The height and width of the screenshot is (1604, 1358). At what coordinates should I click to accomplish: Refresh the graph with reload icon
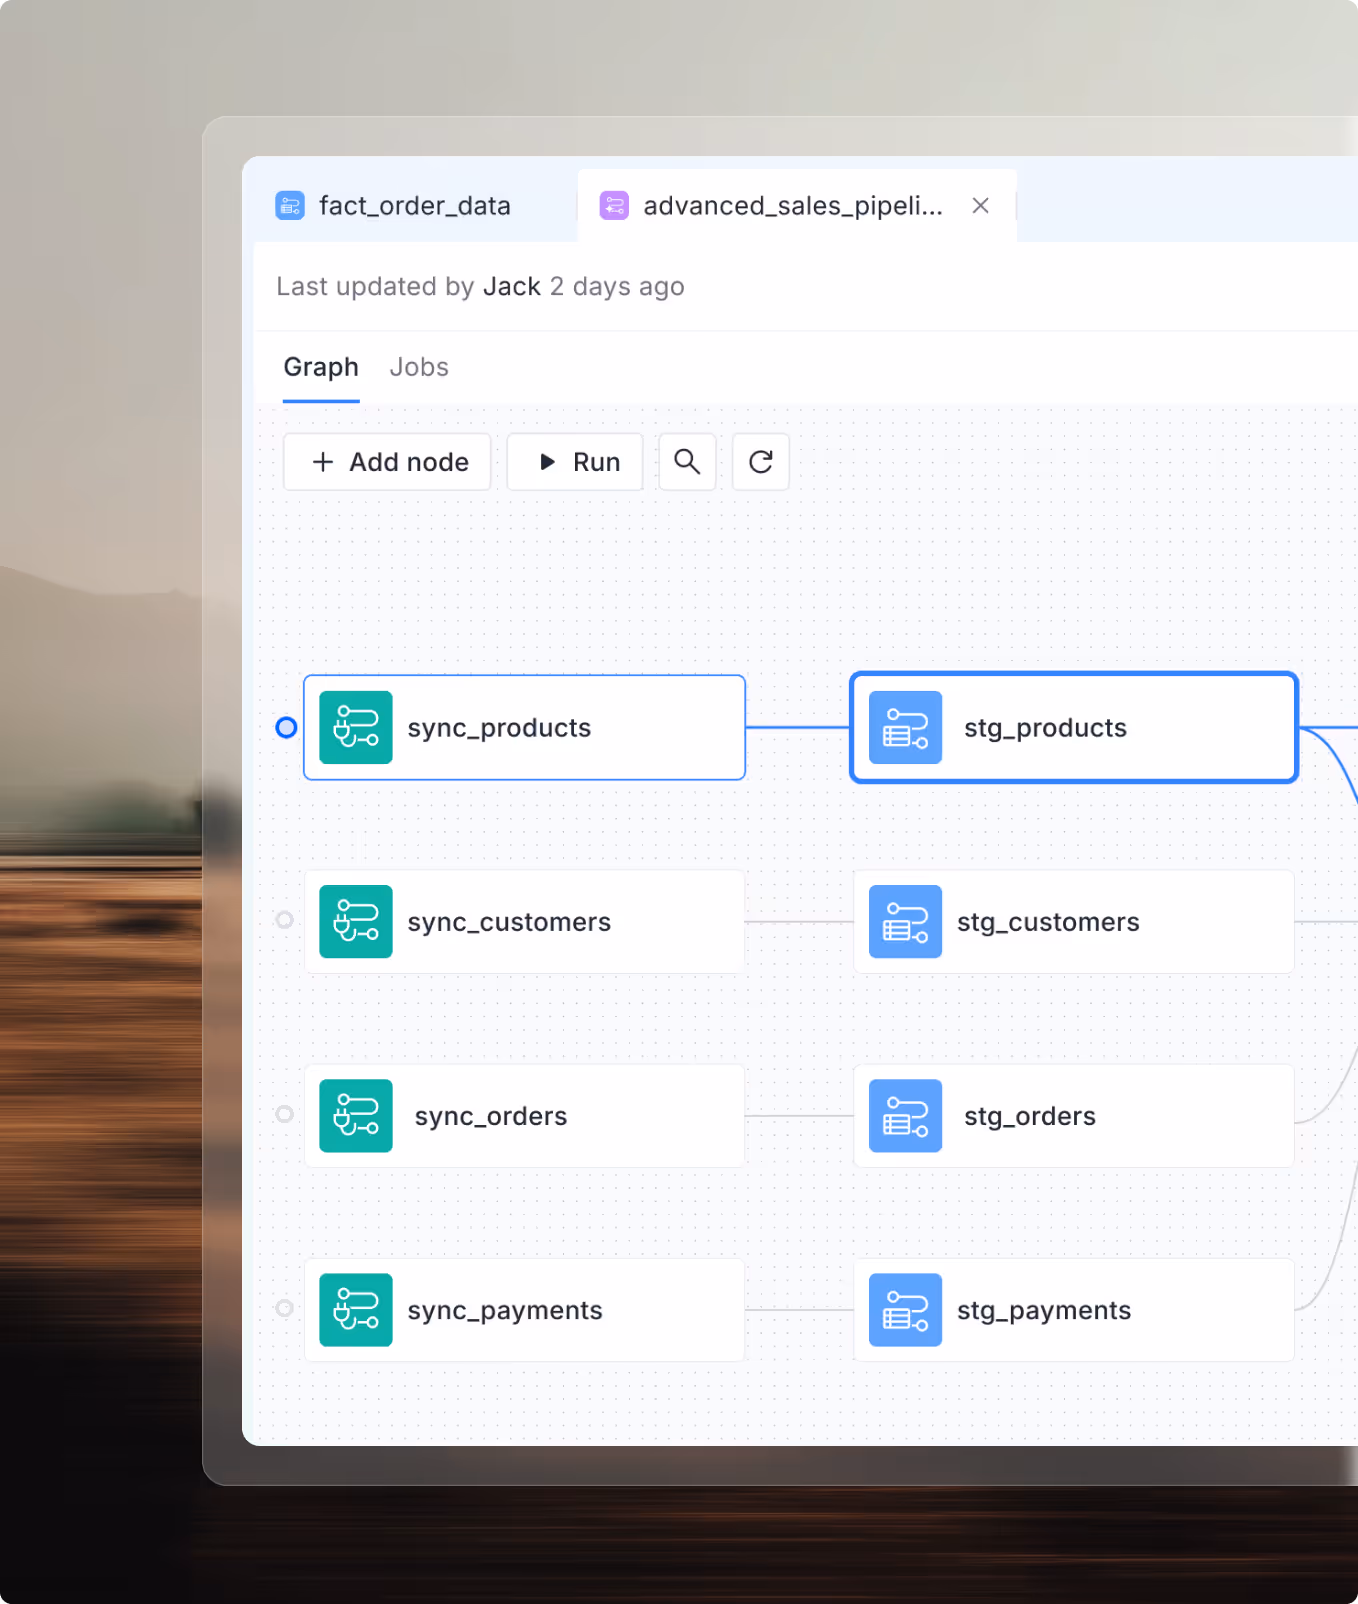point(761,462)
